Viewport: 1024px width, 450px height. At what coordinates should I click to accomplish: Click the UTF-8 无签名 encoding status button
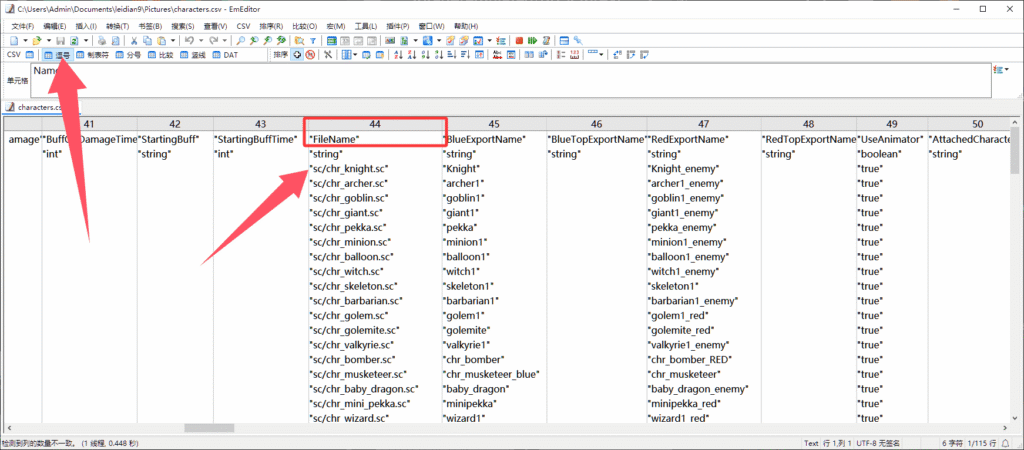pyautogui.click(x=878, y=443)
